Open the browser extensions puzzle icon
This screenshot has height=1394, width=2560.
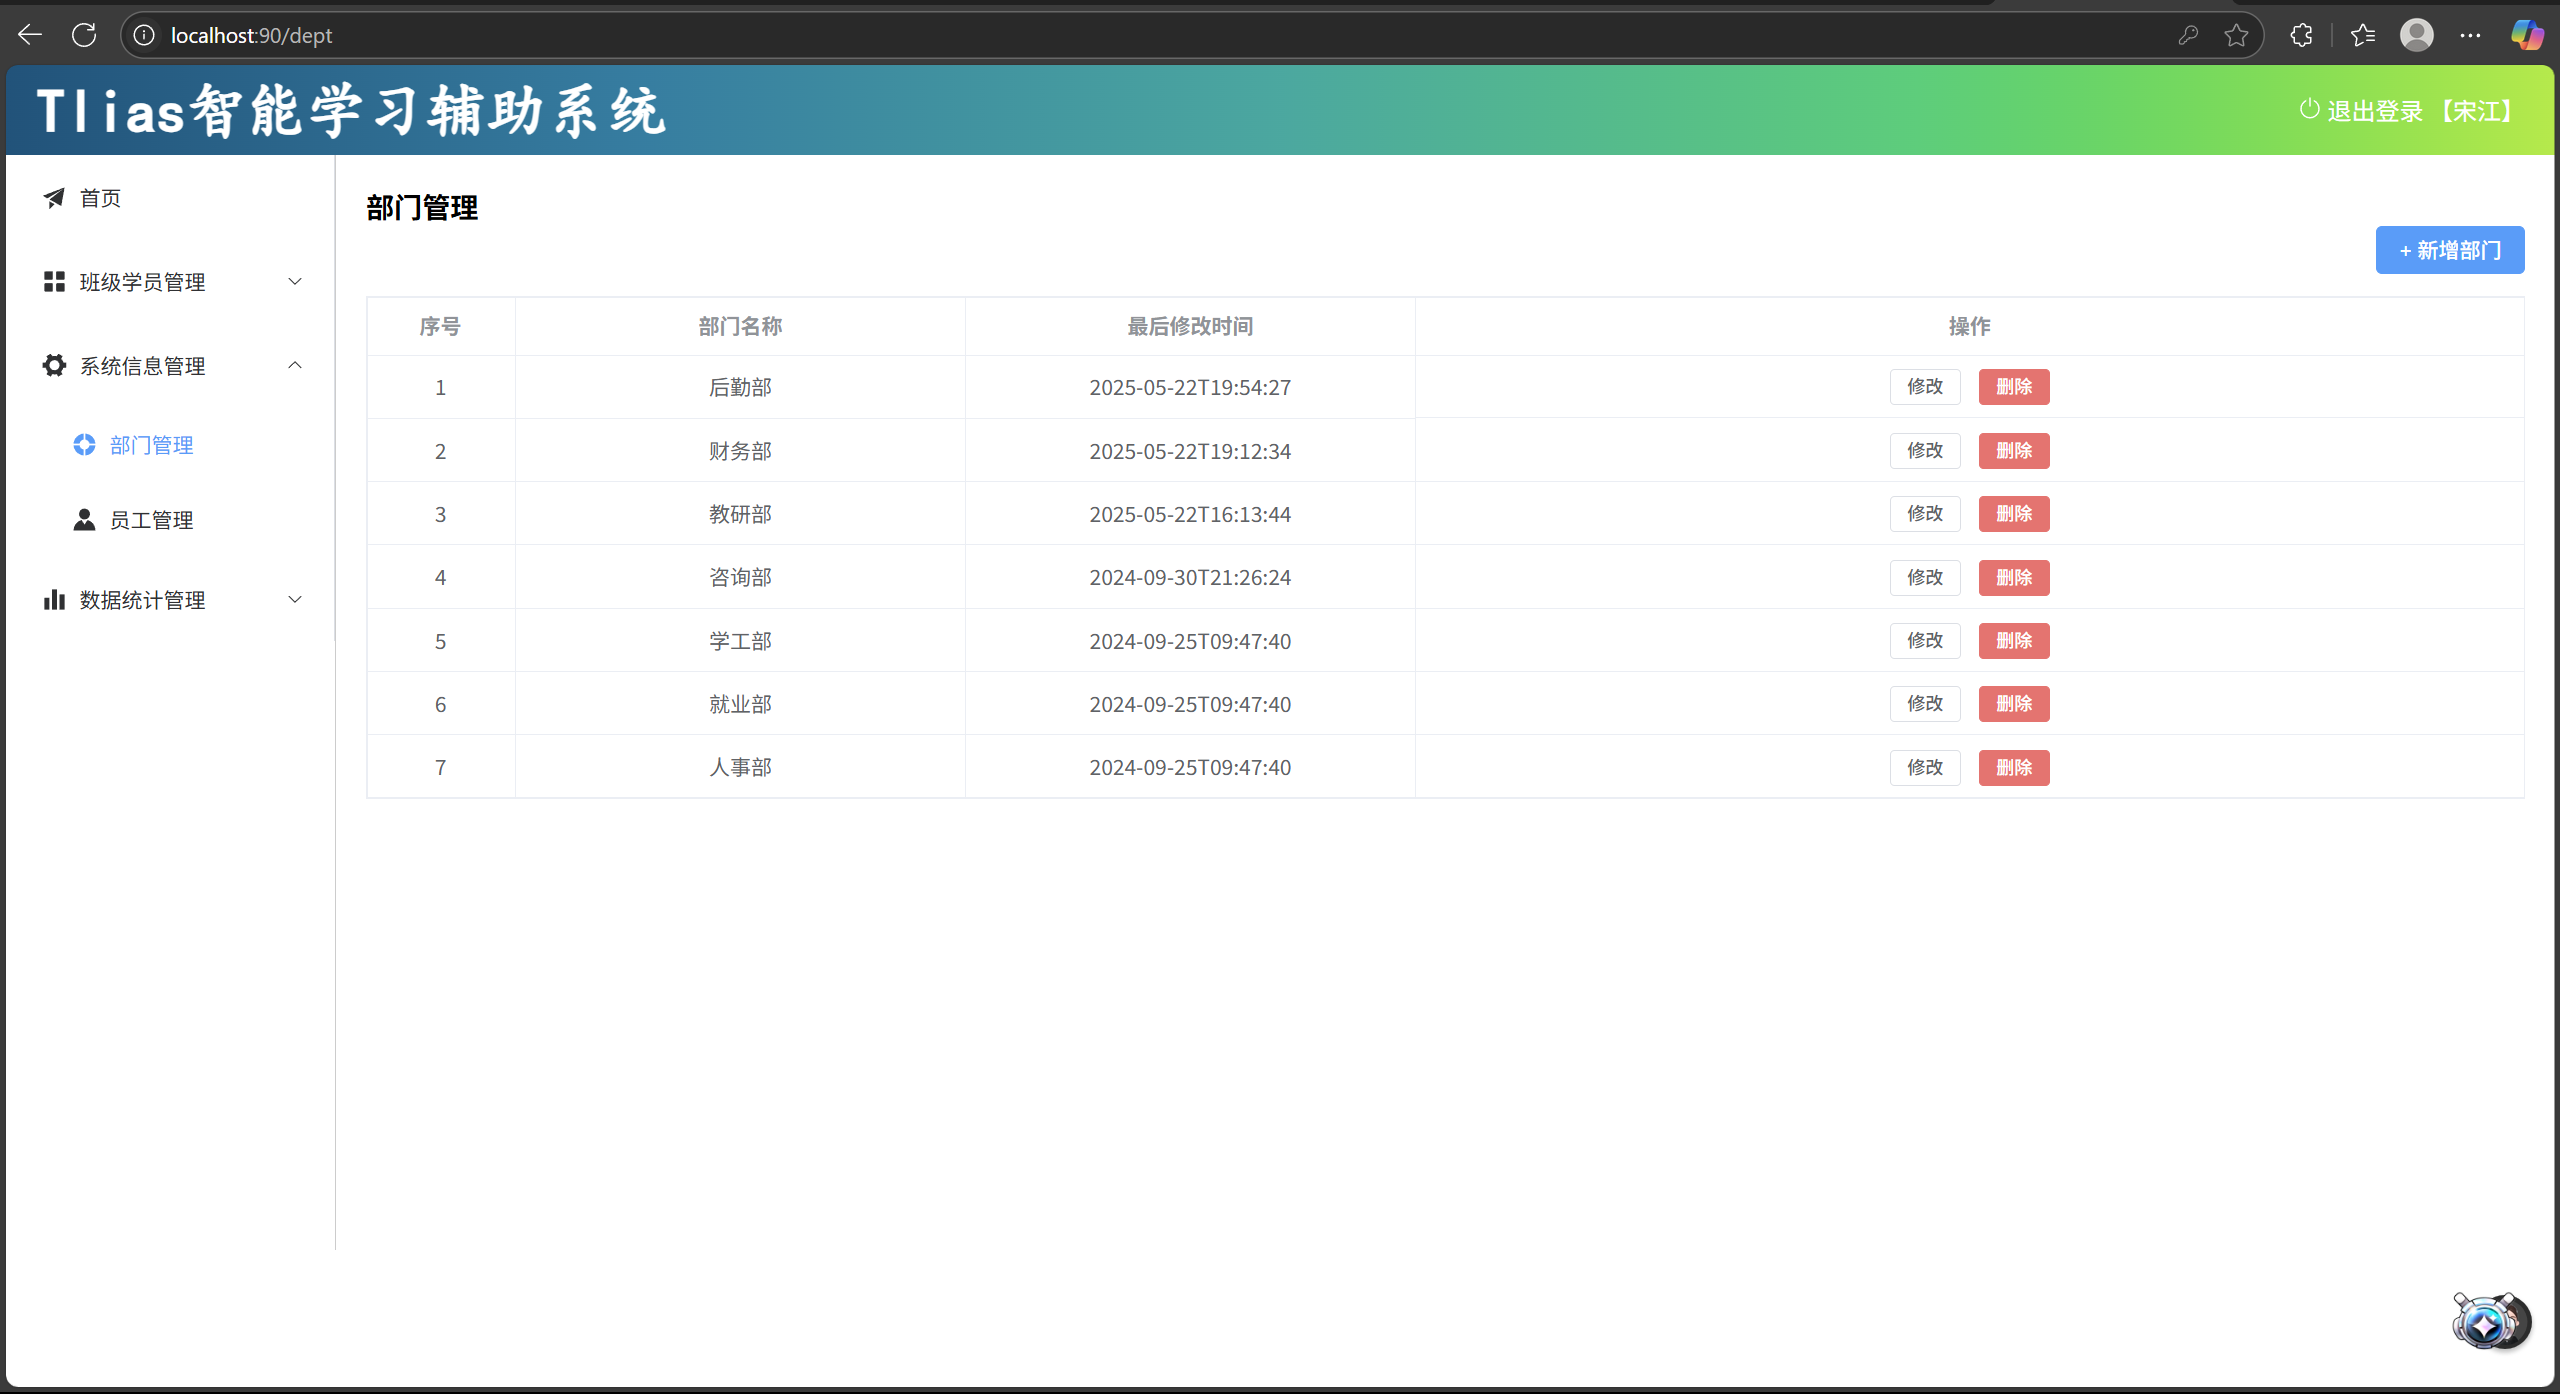tap(2301, 35)
